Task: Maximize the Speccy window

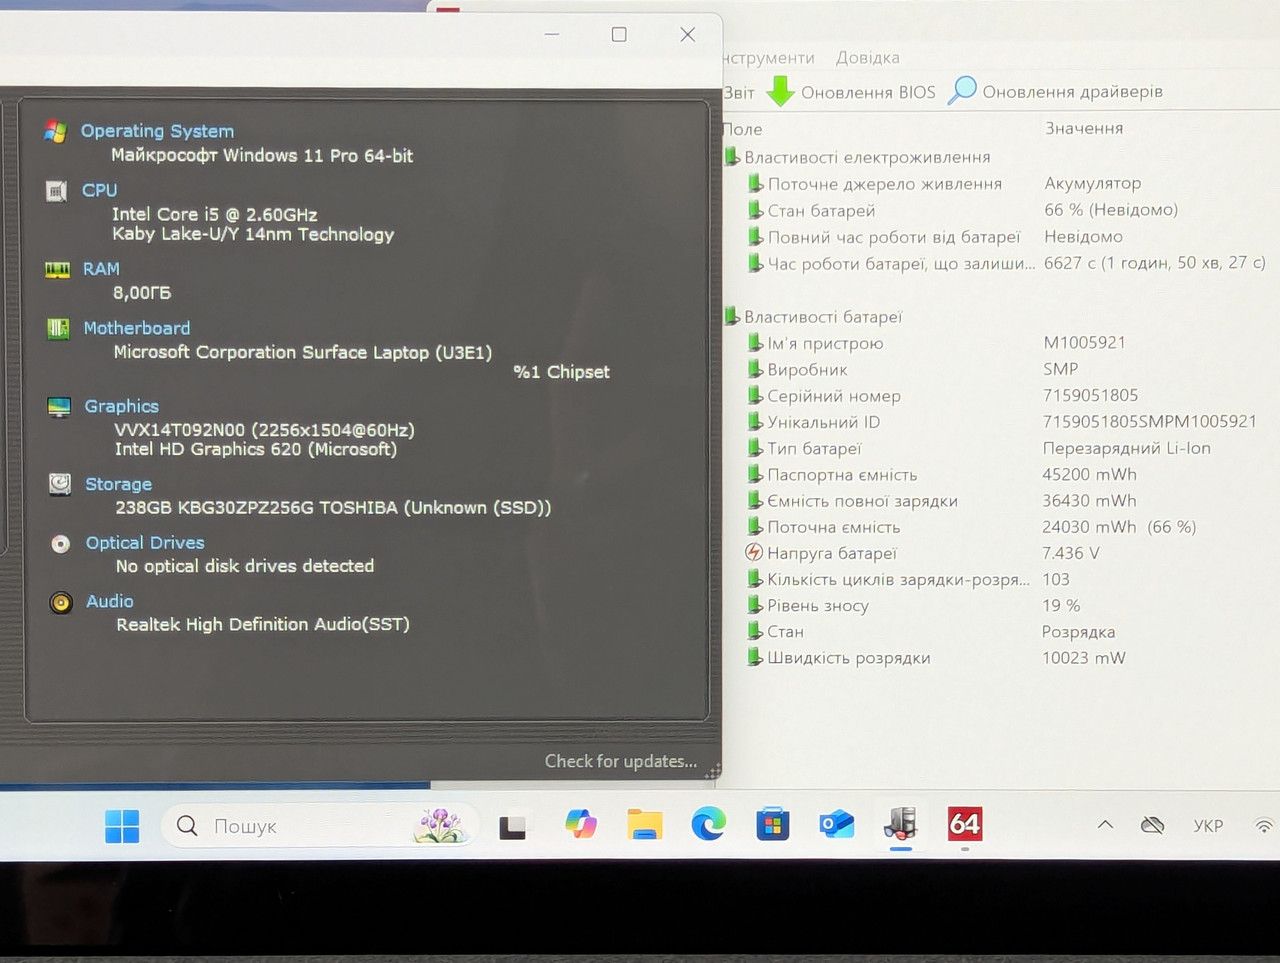Action: (x=619, y=34)
